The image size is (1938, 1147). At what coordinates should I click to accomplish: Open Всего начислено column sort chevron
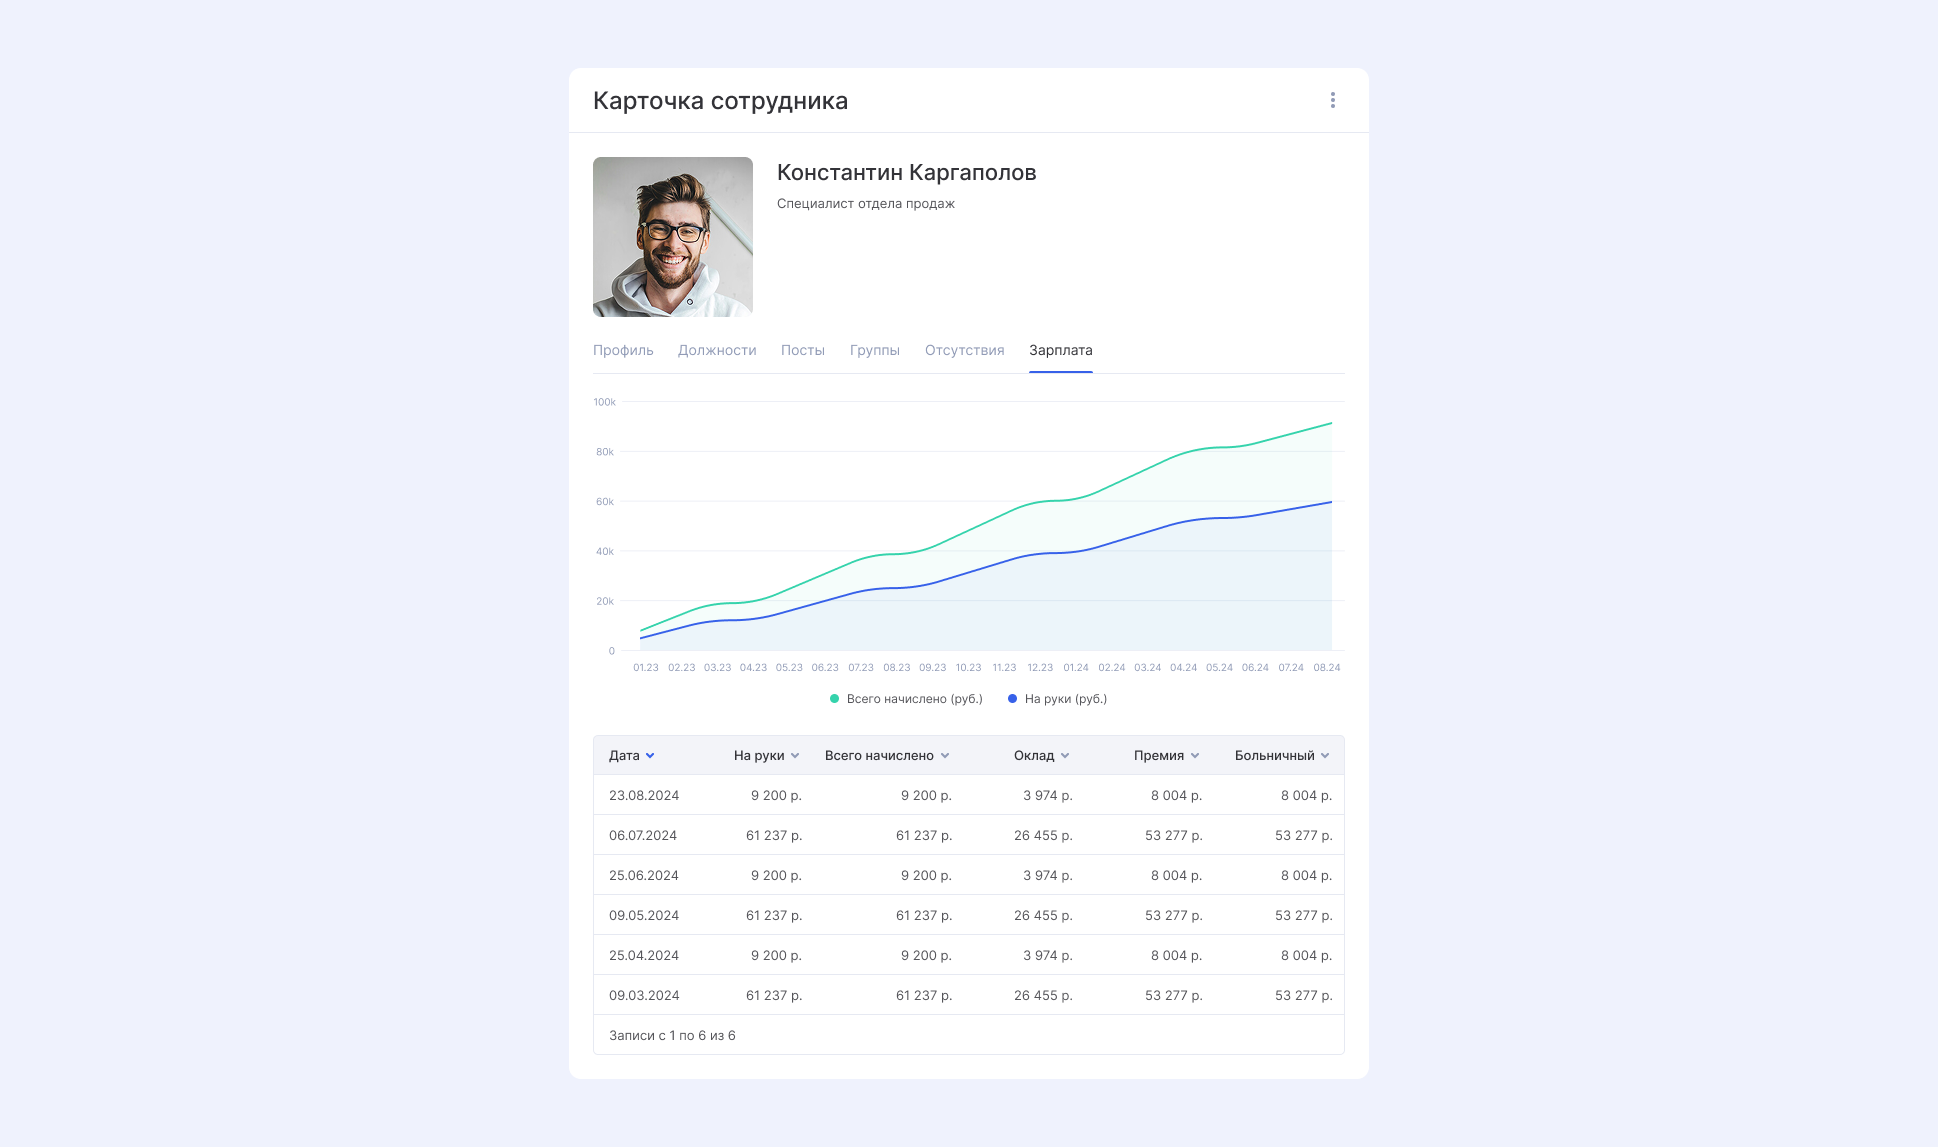pyautogui.click(x=945, y=756)
